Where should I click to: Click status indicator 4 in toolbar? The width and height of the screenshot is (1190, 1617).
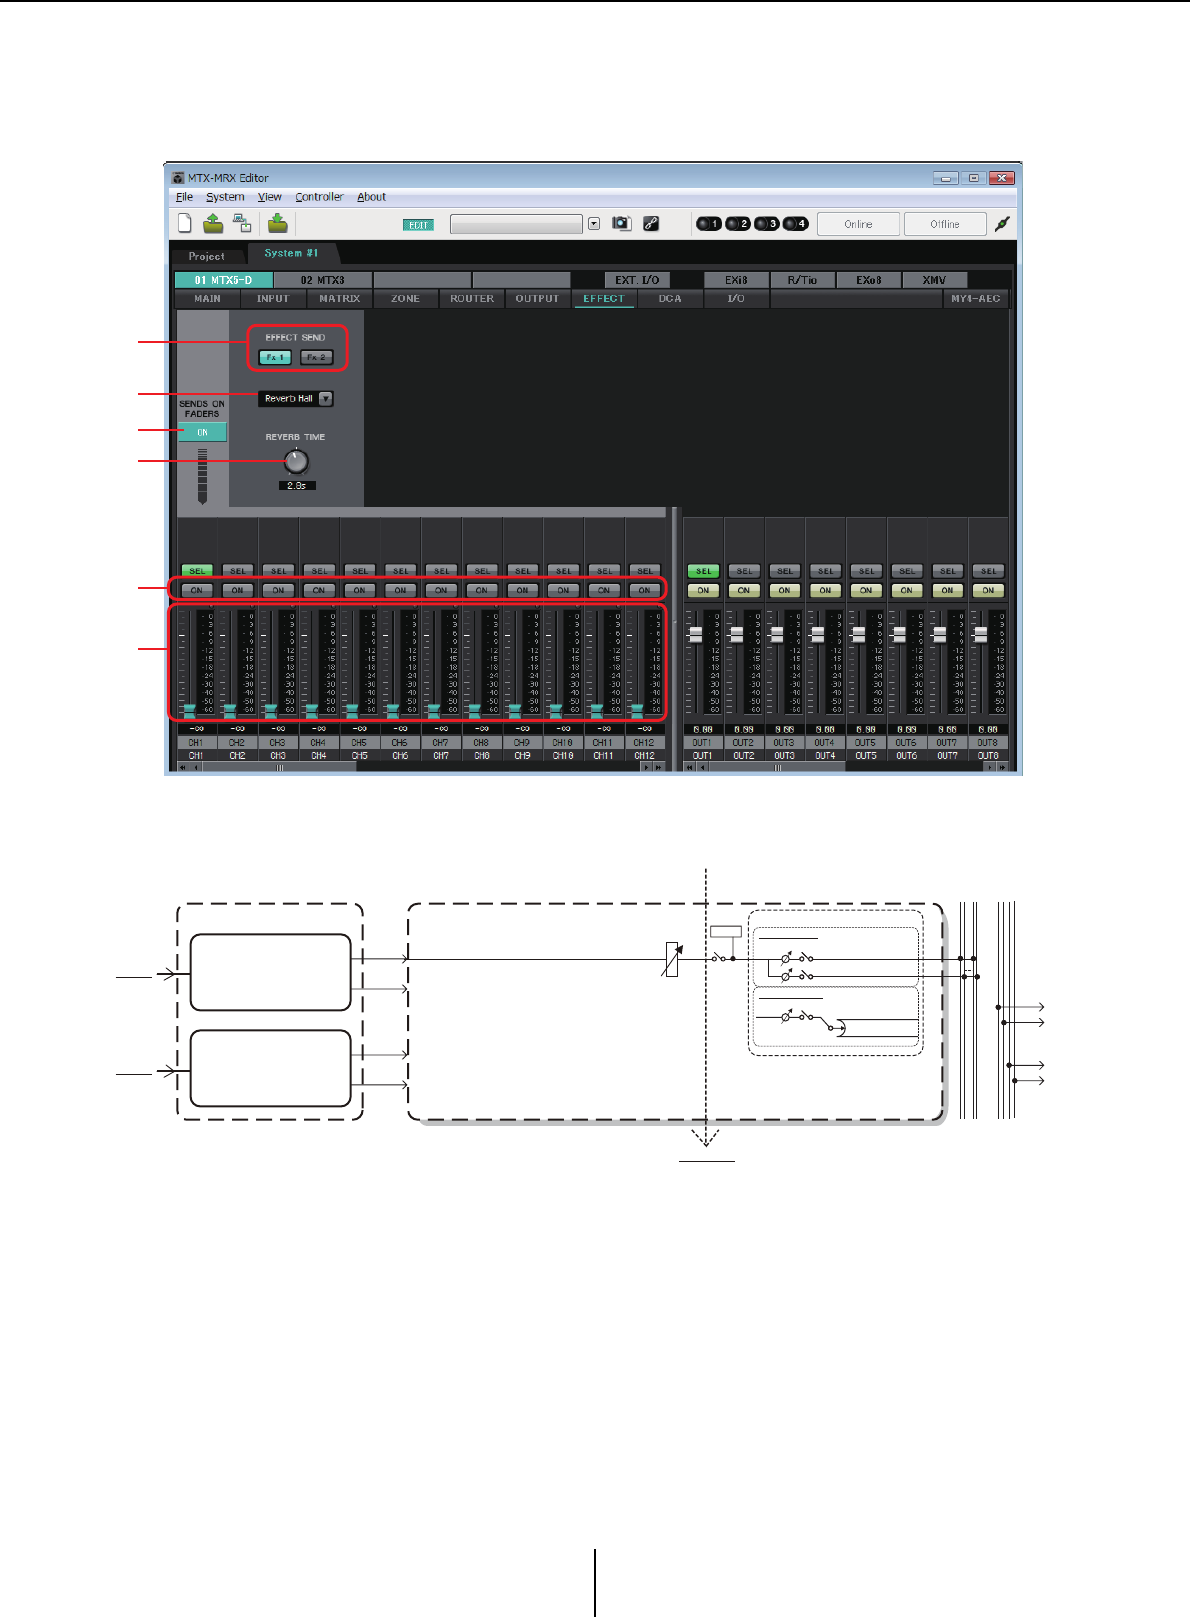coord(795,224)
